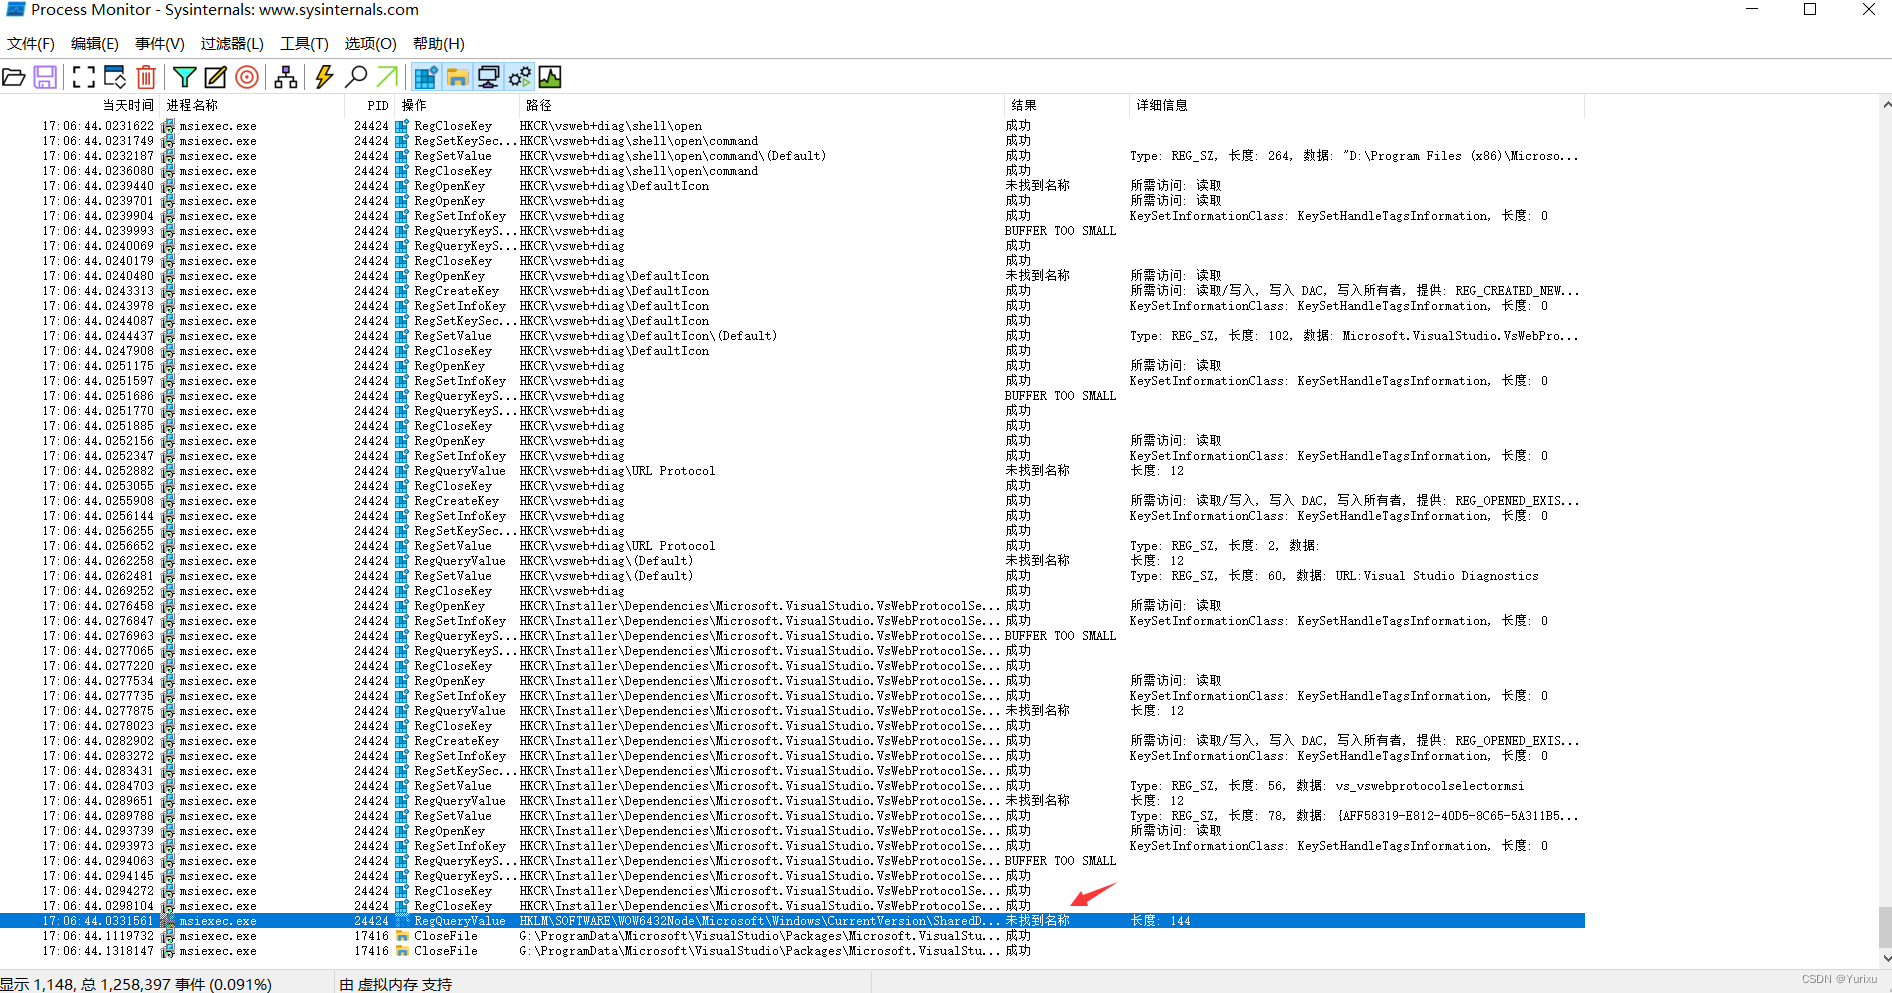
Task: Click the msiexec.exe process icon at 17:06:44.0239440
Action: pyautogui.click(x=168, y=186)
